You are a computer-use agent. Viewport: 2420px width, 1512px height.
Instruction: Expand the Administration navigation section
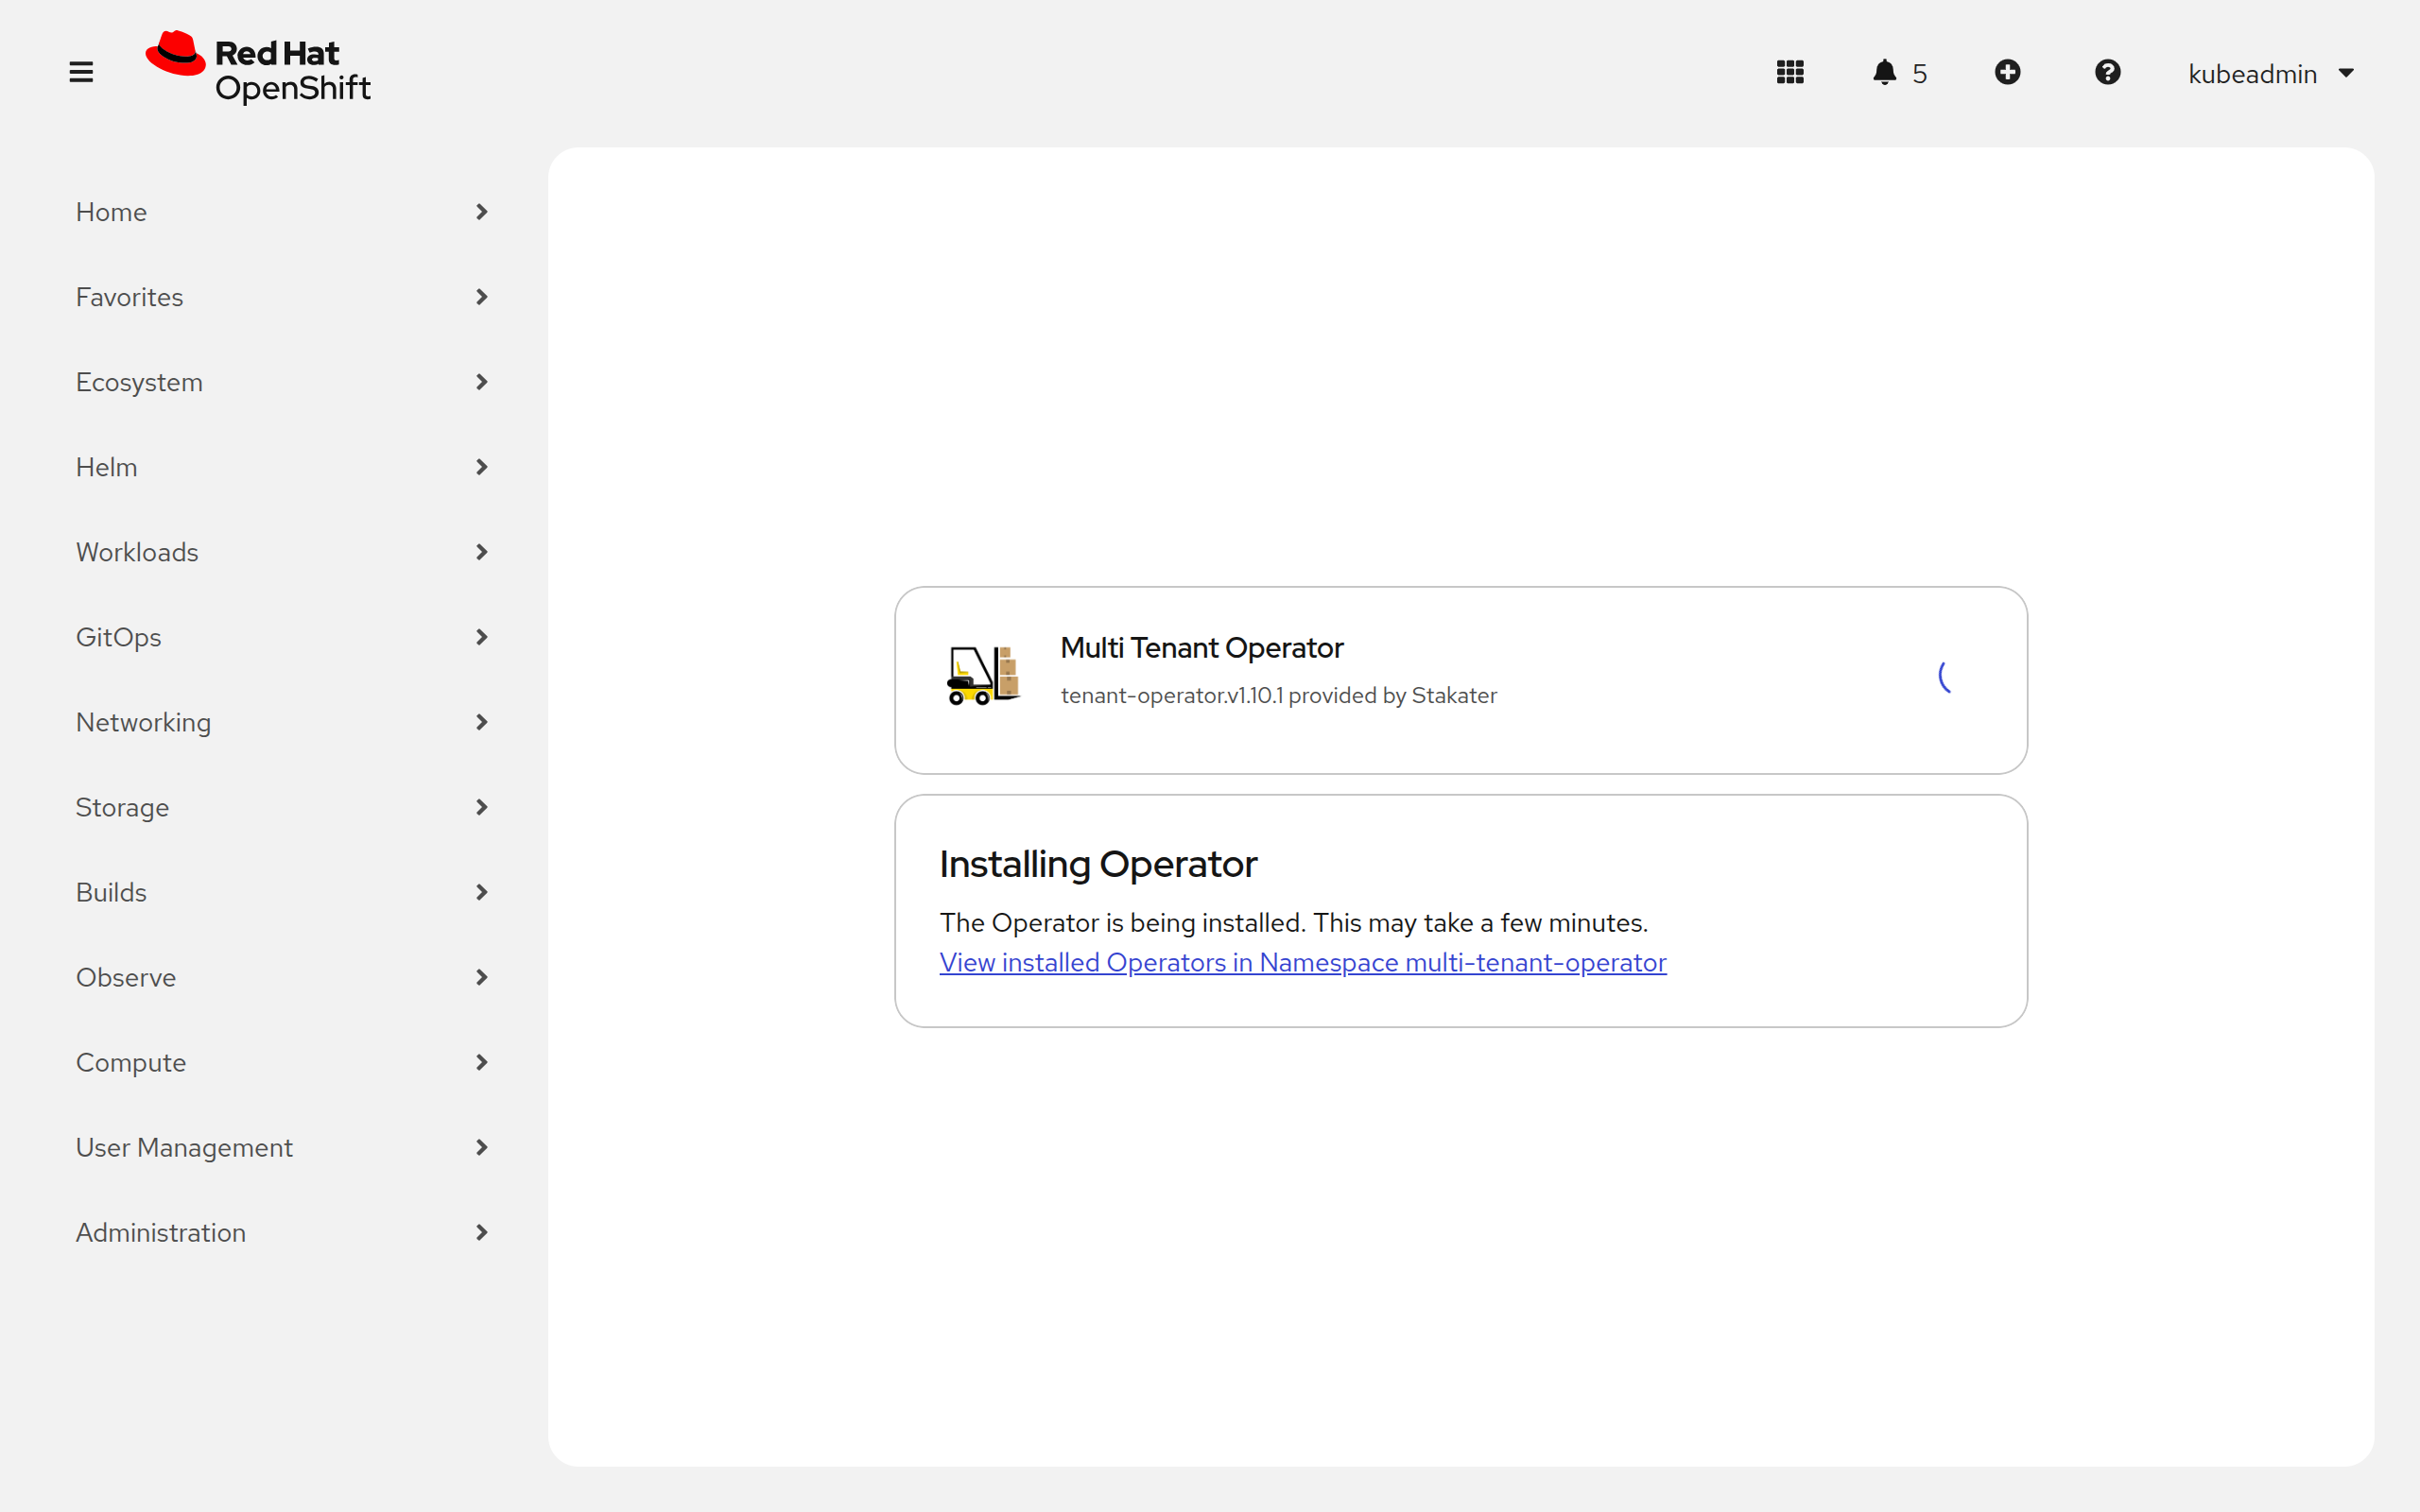282,1232
